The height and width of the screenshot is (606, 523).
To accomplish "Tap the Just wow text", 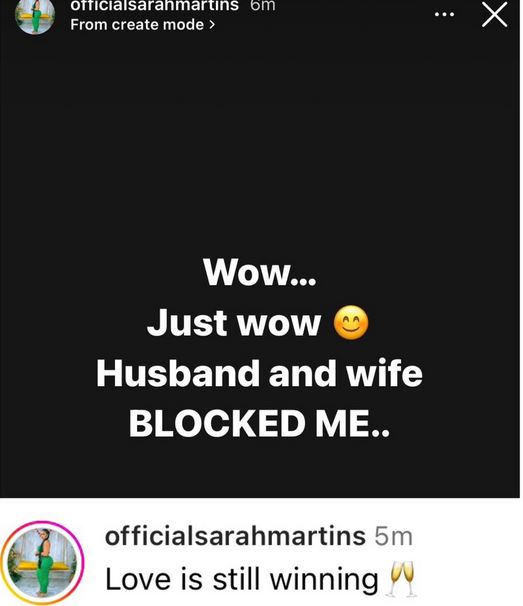I will 234,323.
